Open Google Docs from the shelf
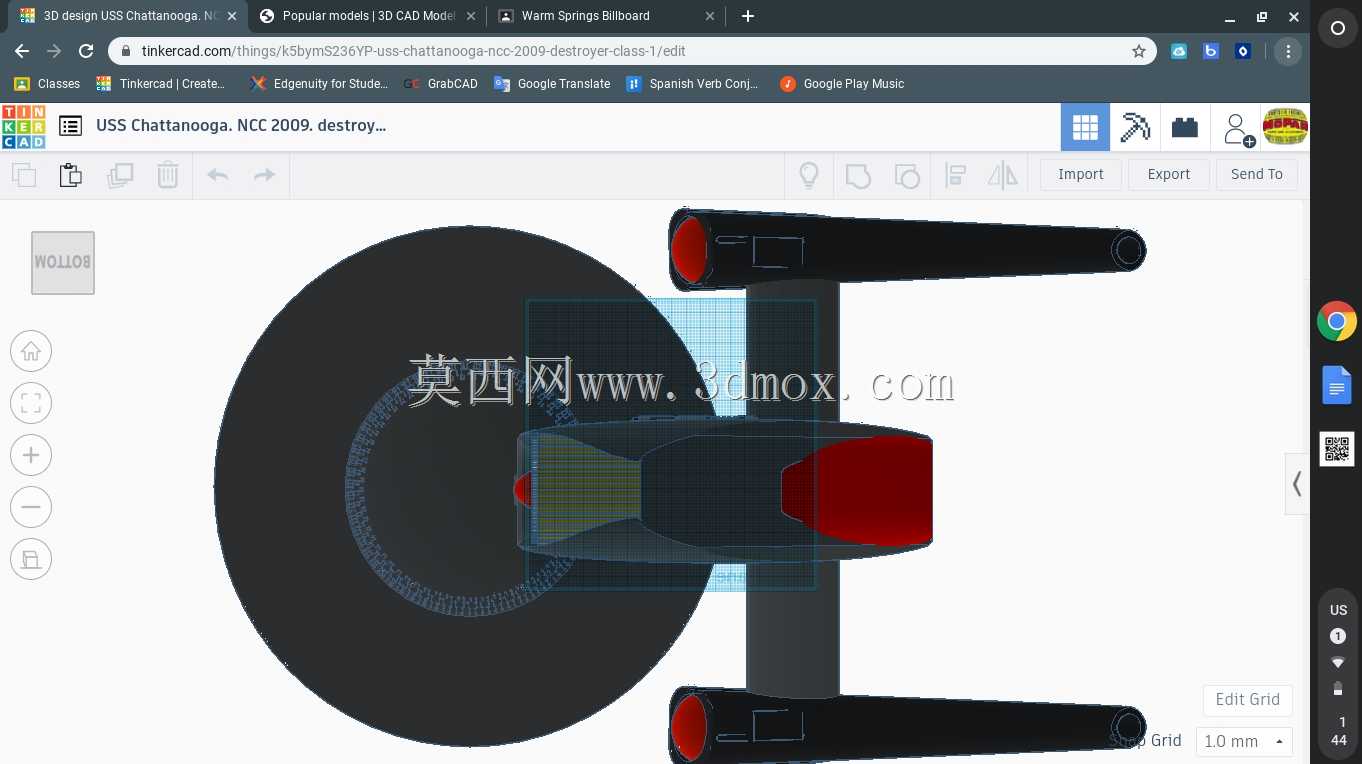The width and height of the screenshot is (1362, 764). pos(1337,385)
